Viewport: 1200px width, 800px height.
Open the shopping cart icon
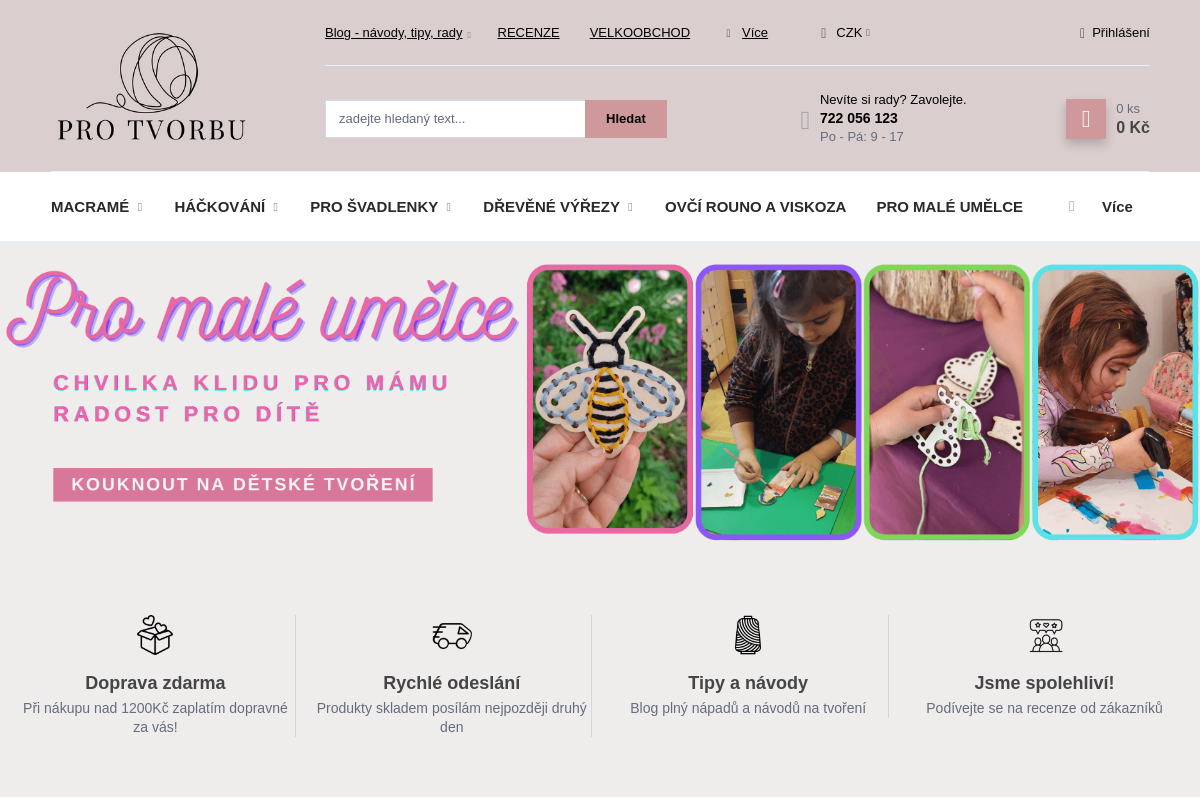pos(1085,119)
